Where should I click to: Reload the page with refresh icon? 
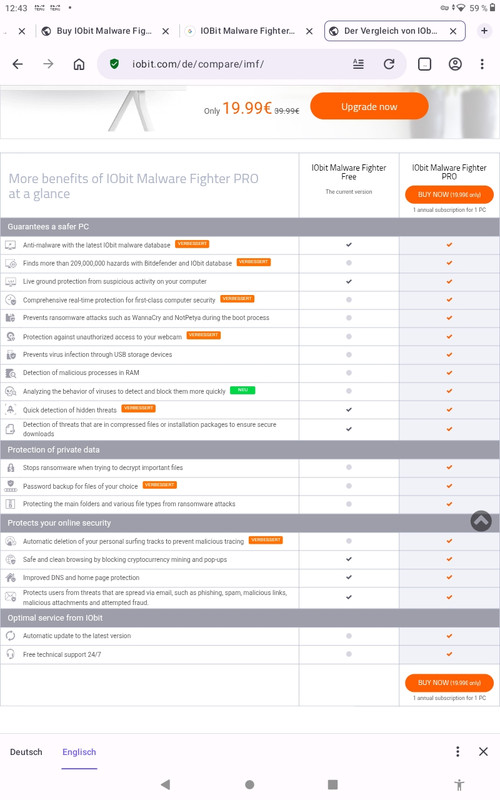click(x=389, y=64)
